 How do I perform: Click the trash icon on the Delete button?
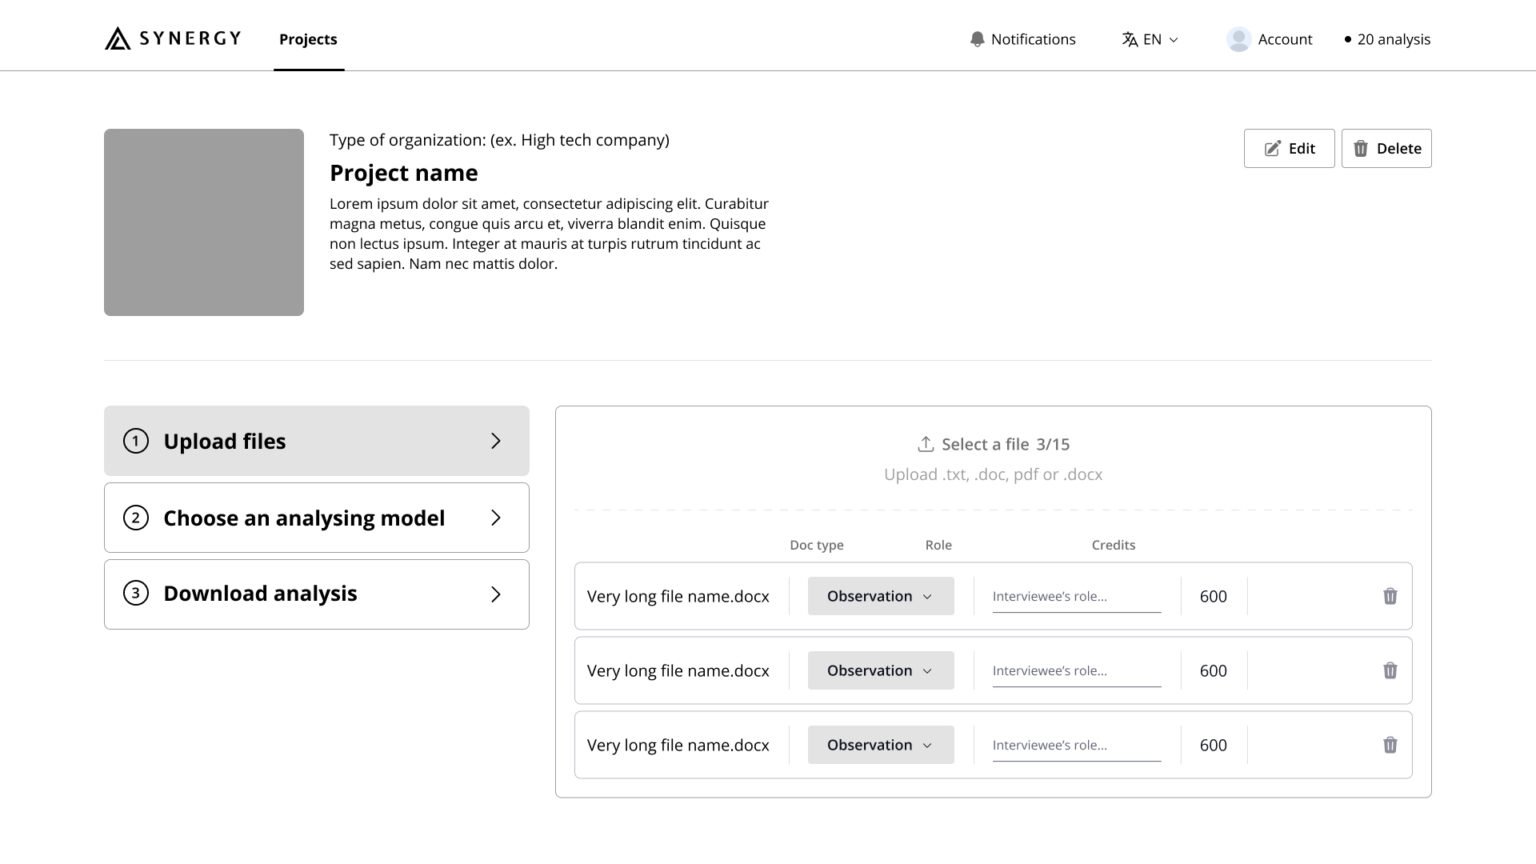pyautogui.click(x=1360, y=148)
